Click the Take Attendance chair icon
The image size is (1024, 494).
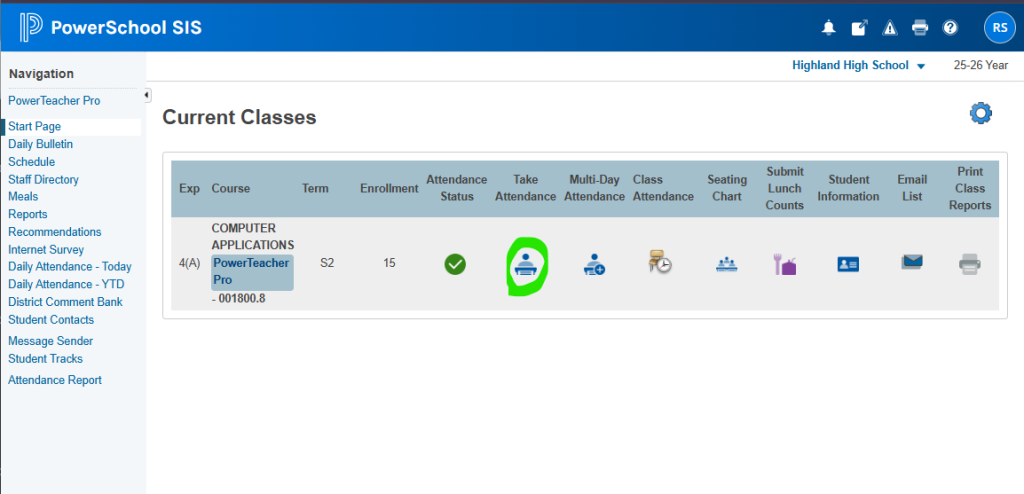[x=526, y=265]
